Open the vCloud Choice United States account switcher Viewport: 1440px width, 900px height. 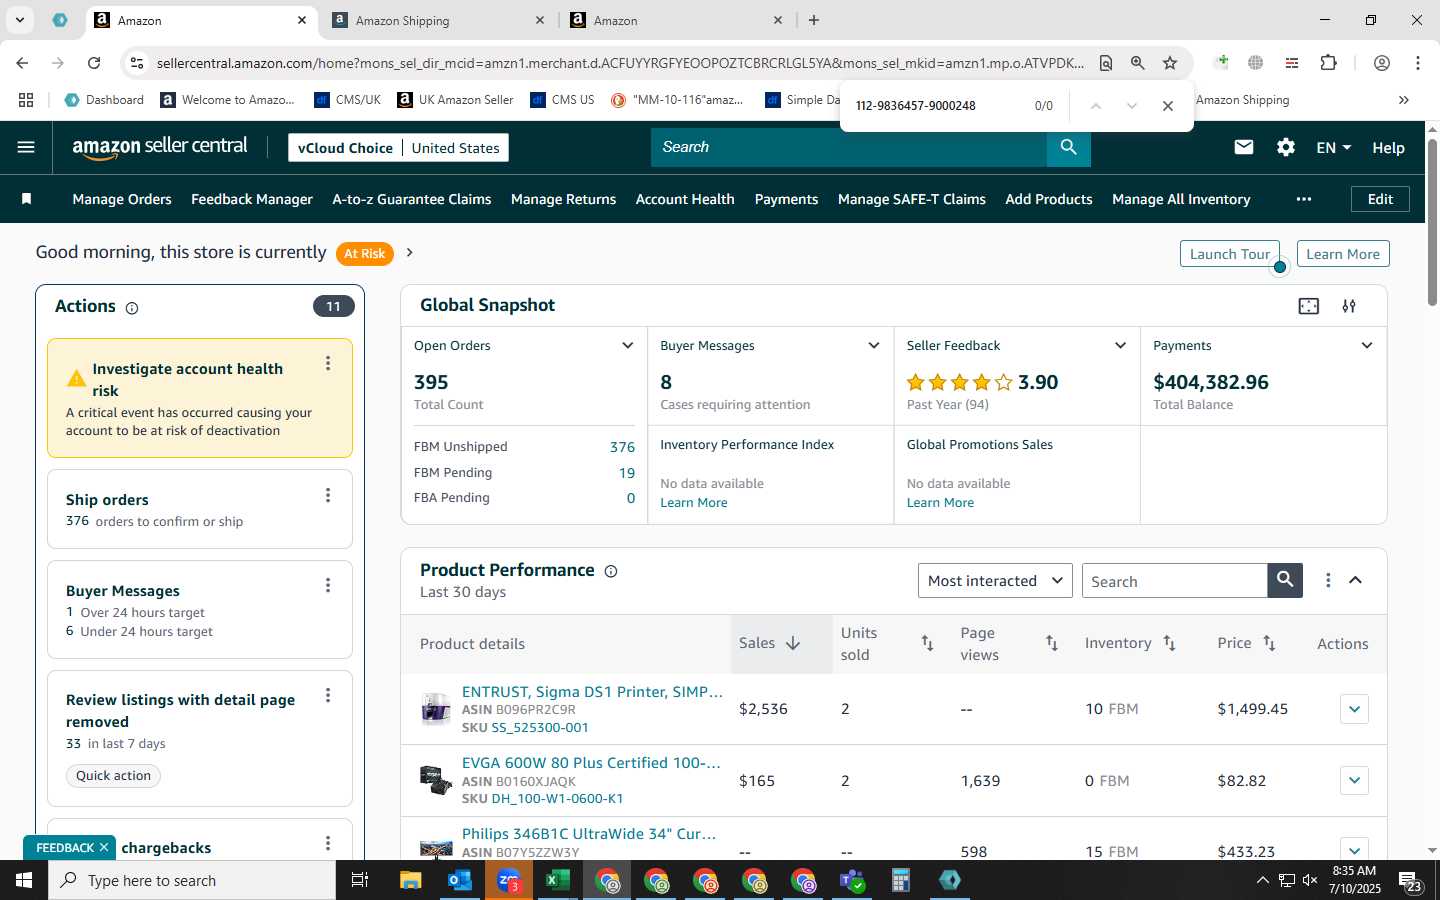[x=398, y=148]
